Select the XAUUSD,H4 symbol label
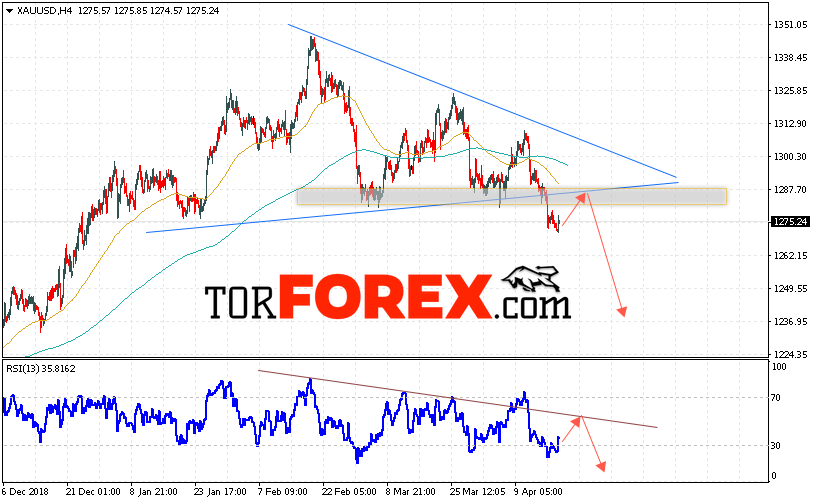The height and width of the screenshot is (503, 814). coord(45,10)
